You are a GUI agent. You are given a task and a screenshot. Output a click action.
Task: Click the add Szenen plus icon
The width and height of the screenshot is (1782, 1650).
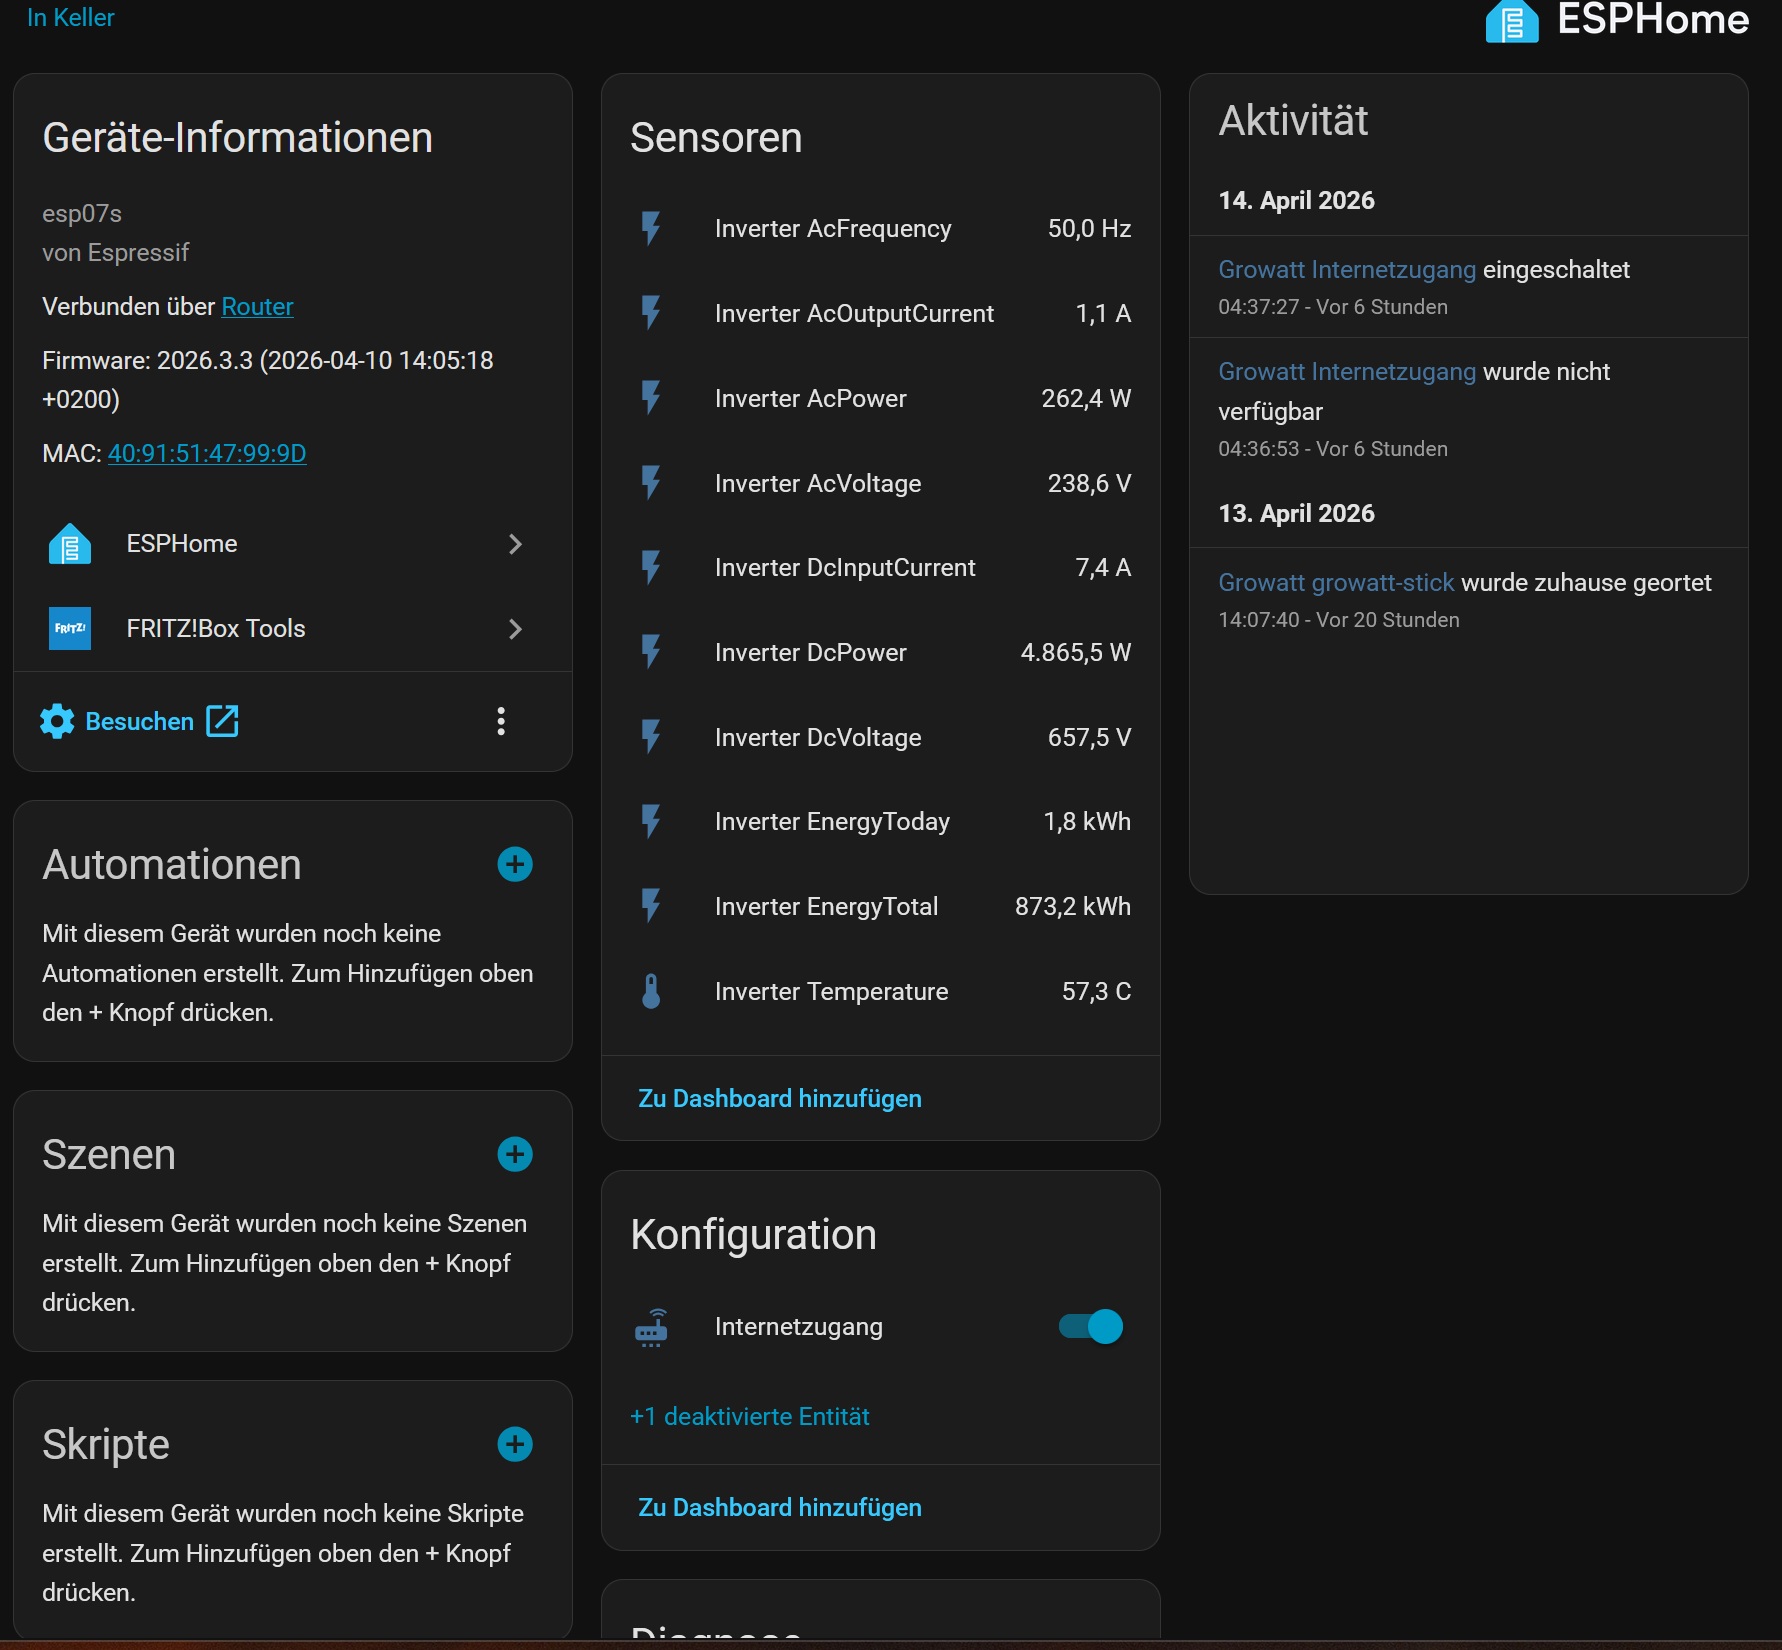pyautogui.click(x=515, y=1154)
